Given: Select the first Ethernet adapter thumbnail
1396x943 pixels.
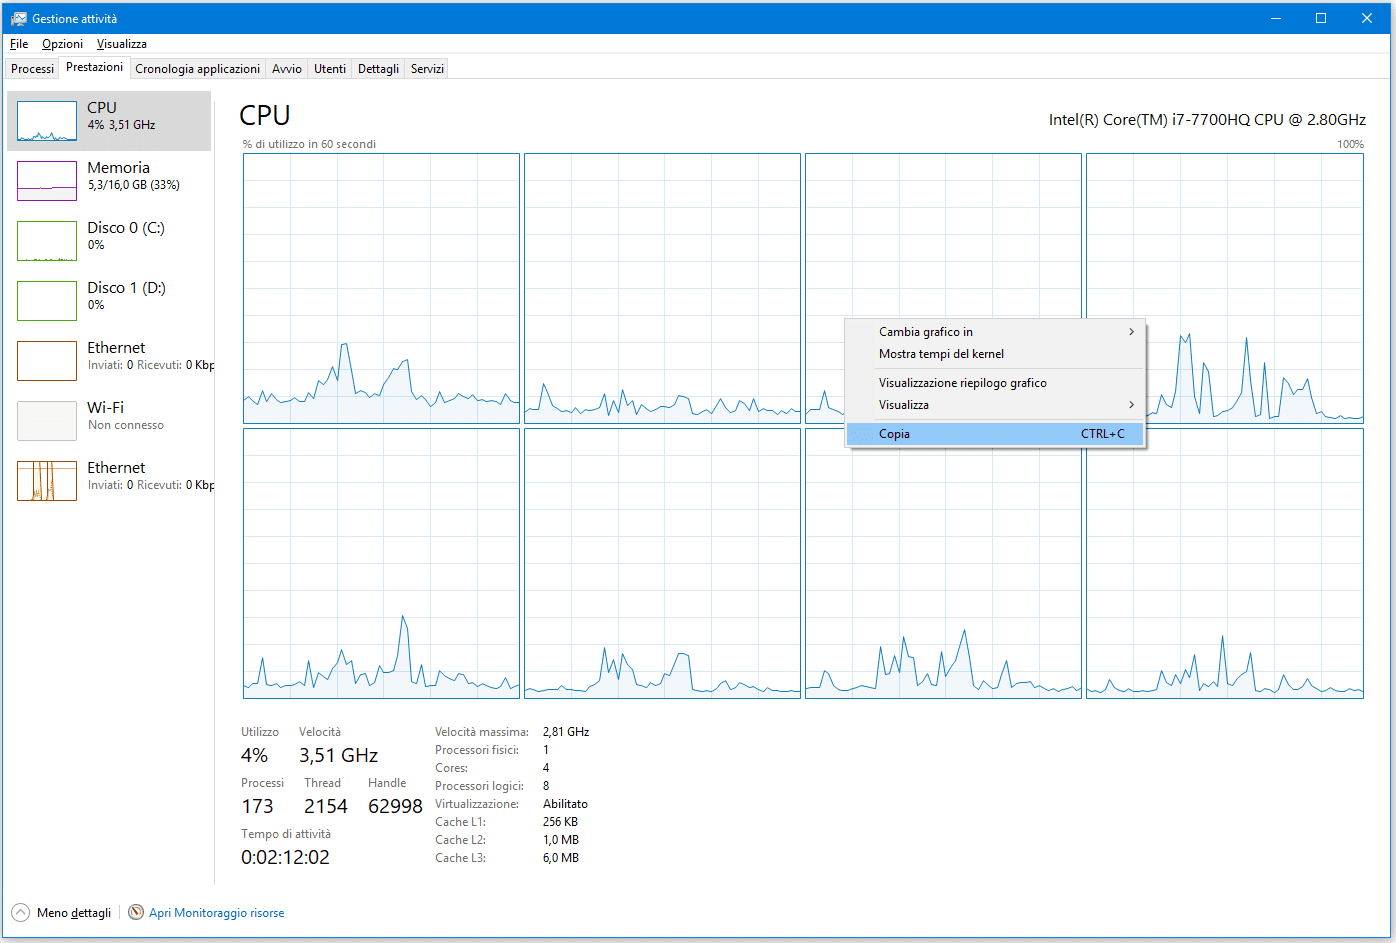Looking at the screenshot, I should 47,361.
